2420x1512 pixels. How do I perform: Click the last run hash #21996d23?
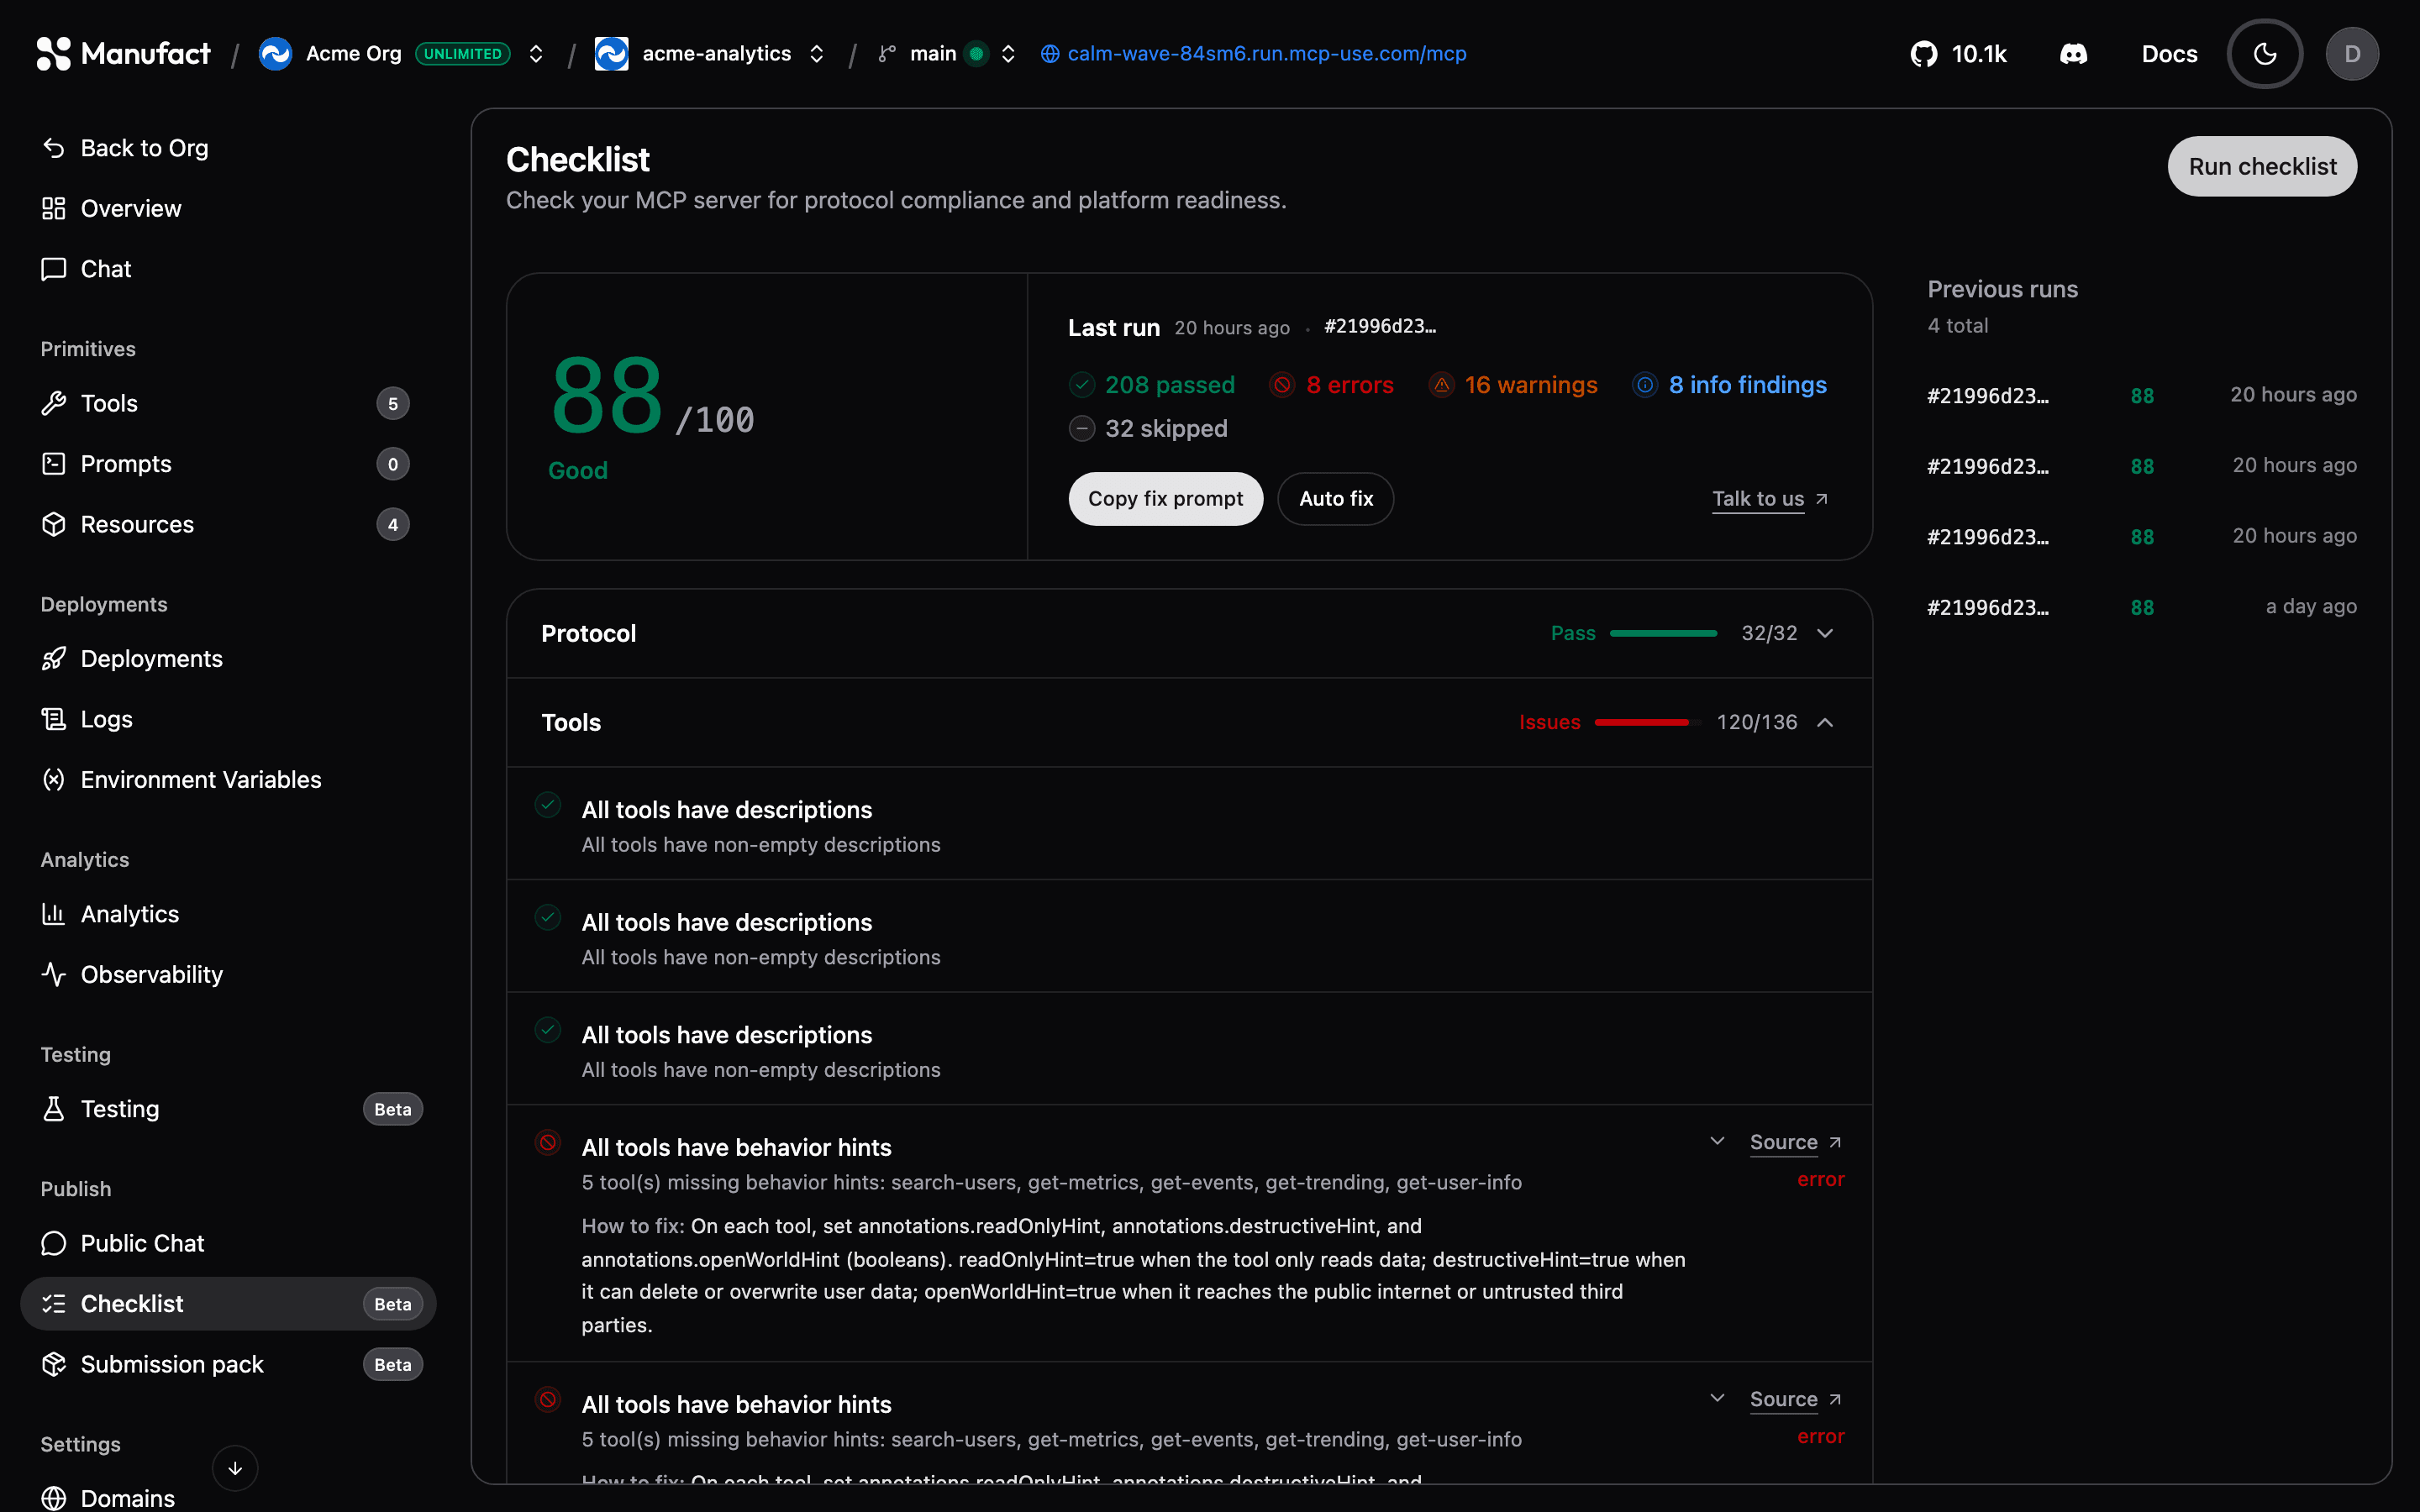1380,327
